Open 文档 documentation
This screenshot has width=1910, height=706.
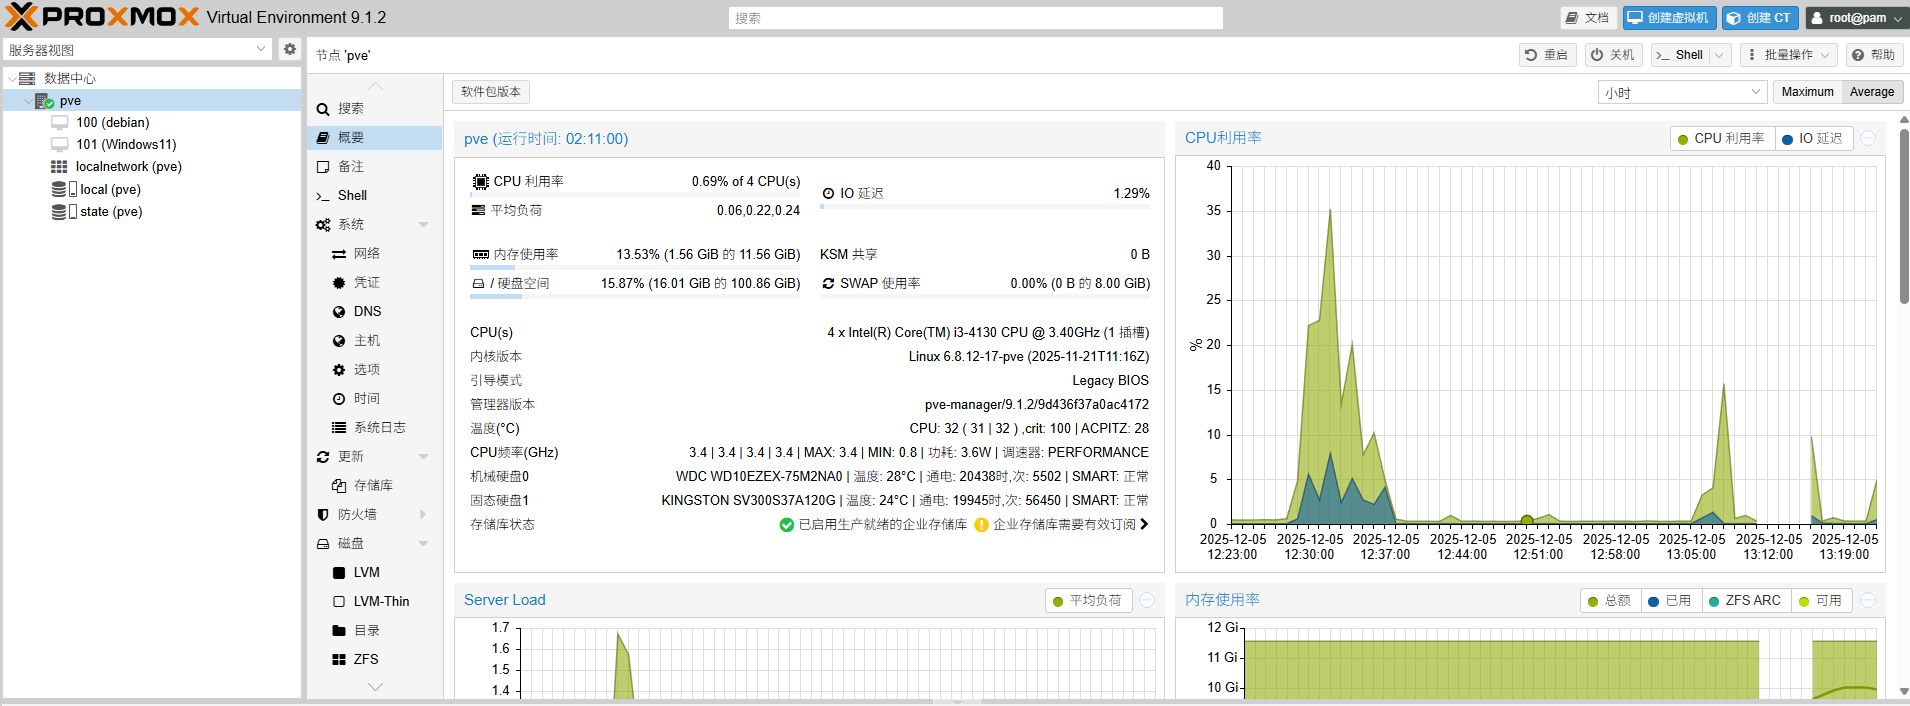(x=1588, y=18)
